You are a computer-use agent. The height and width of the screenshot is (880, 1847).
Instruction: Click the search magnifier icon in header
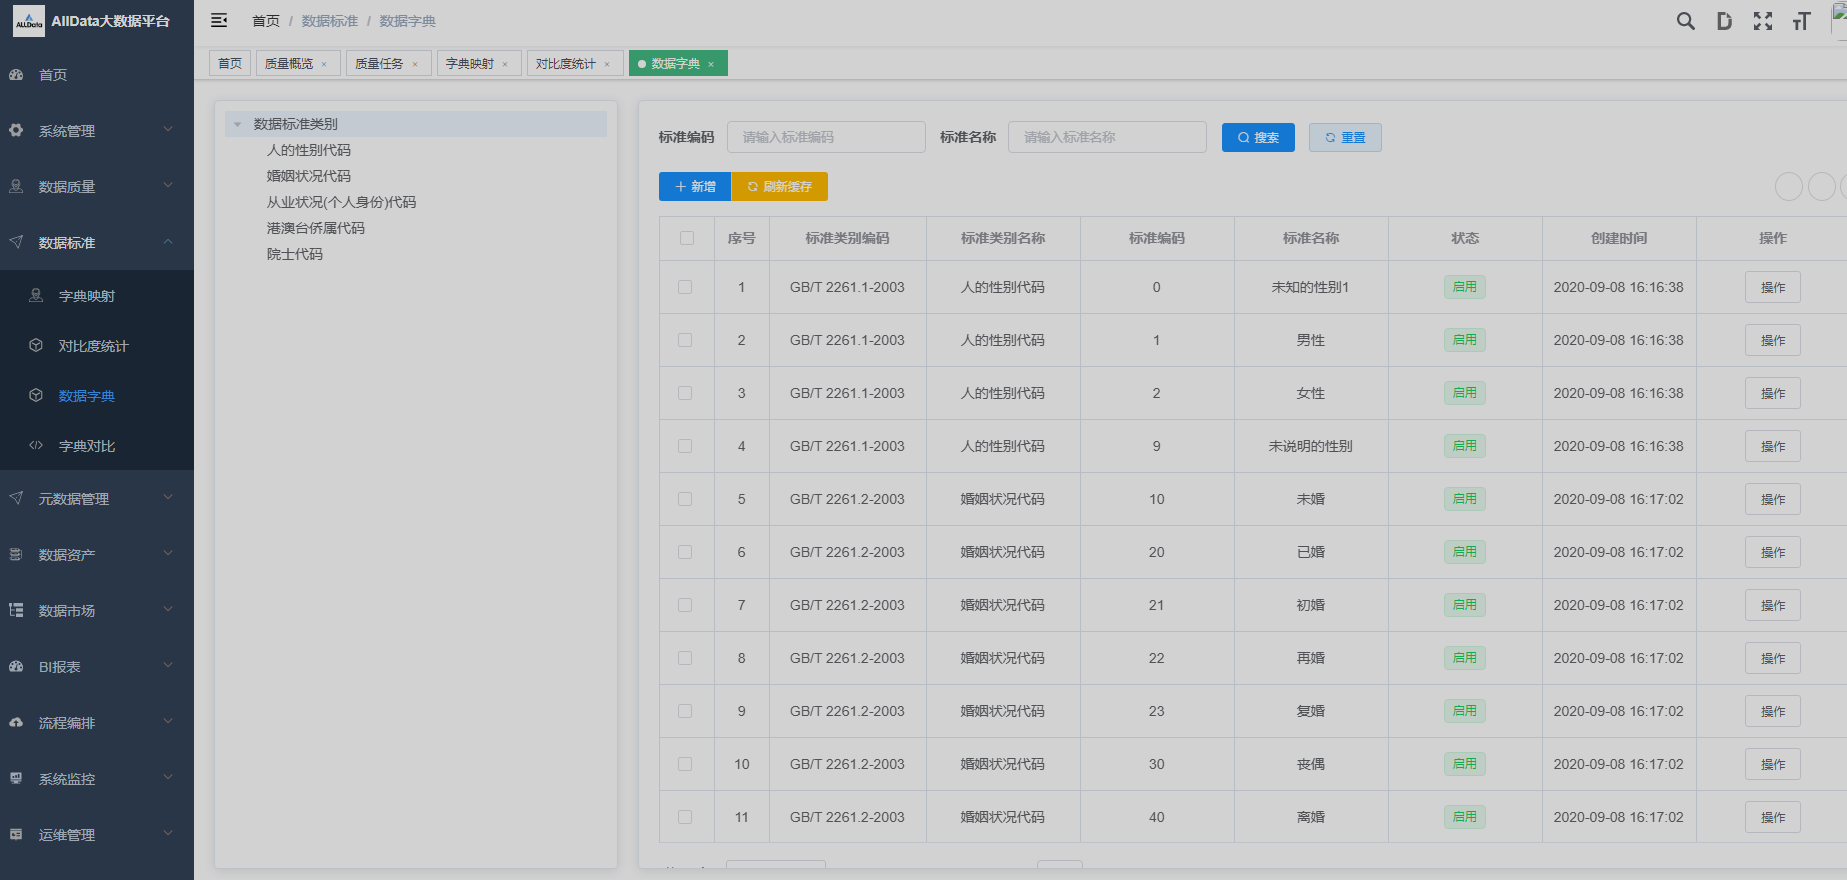tap(1685, 21)
